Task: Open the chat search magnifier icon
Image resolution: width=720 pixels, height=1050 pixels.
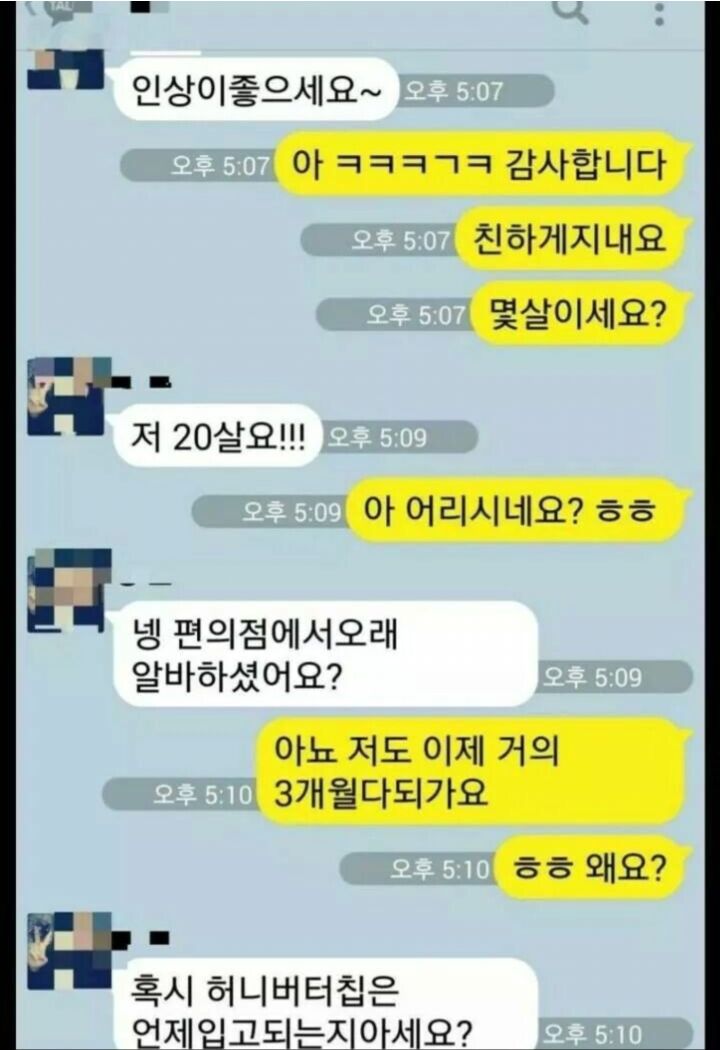Action: click(x=571, y=10)
